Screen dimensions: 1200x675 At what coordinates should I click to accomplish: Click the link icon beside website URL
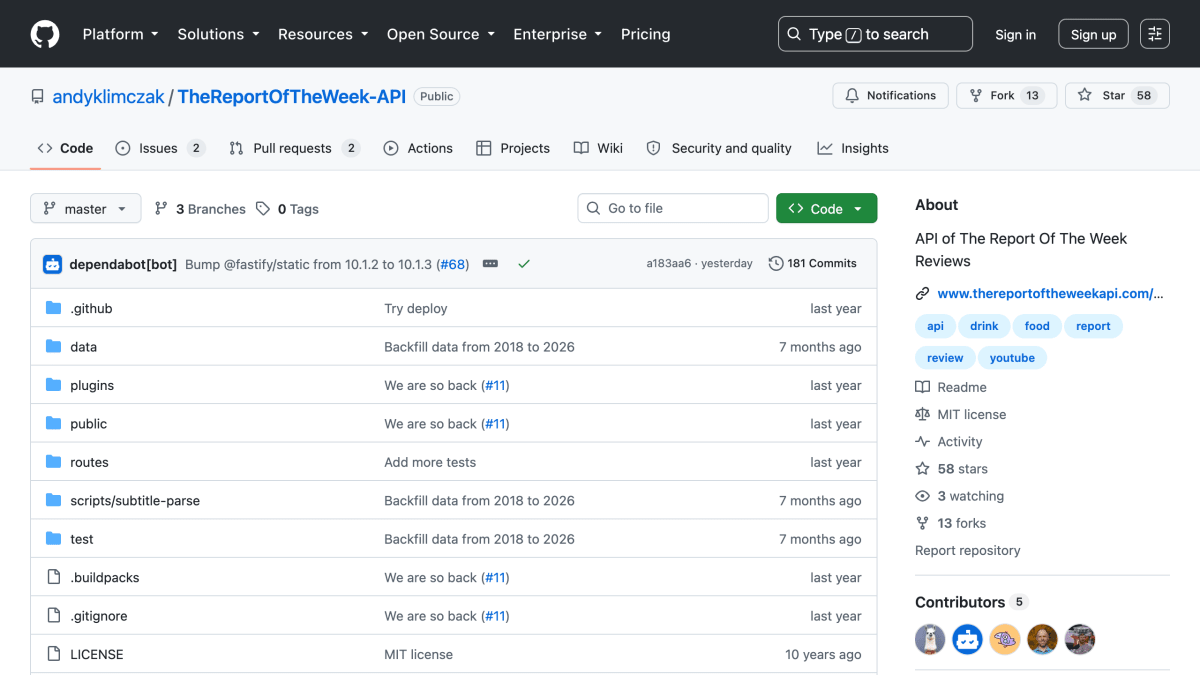[x=922, y=294]
